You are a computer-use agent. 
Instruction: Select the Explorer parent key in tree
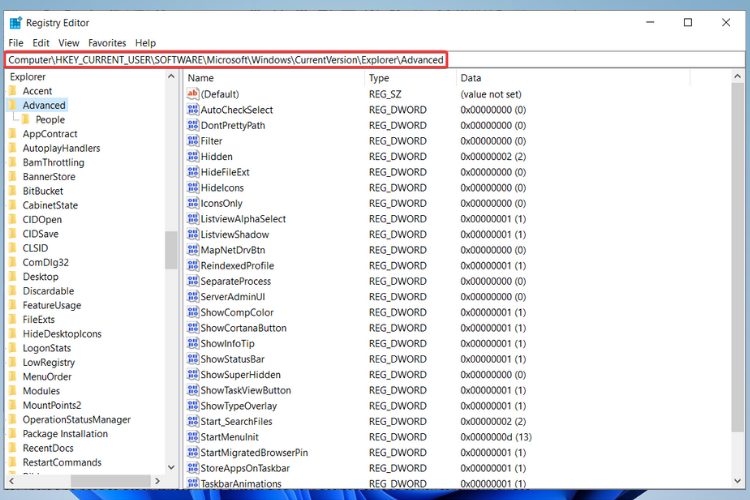[28, 77]
